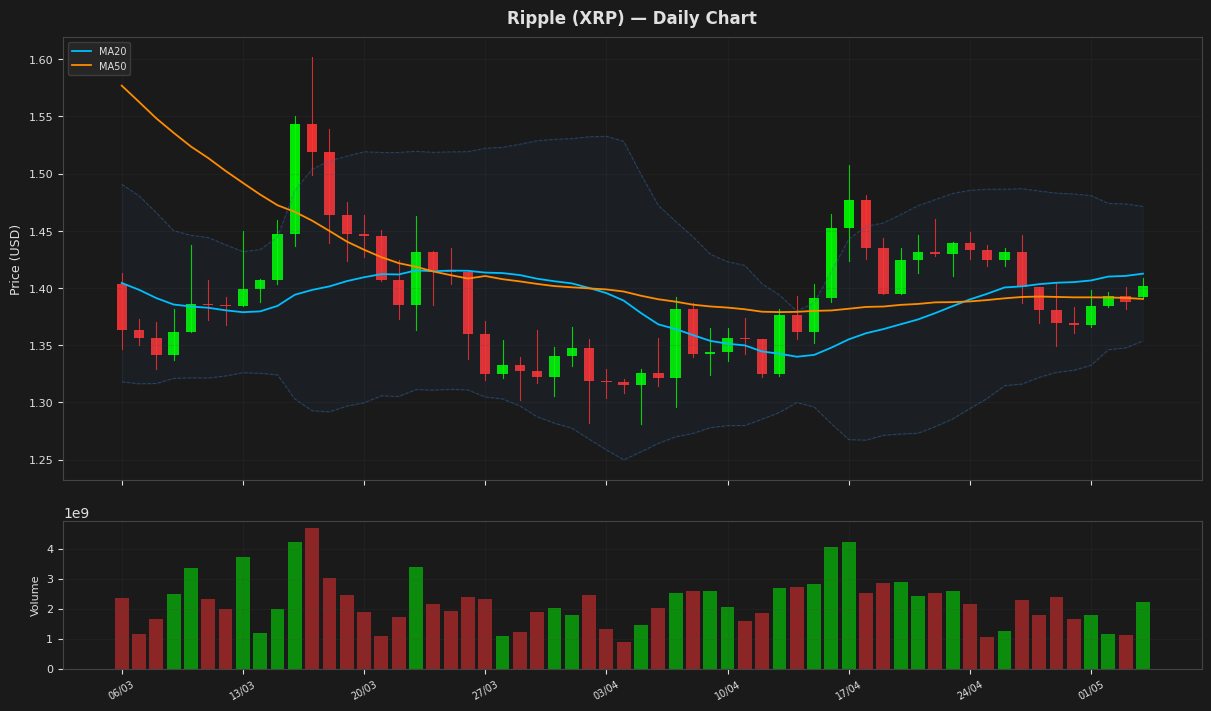Select the MA20 legend label
Image resolution: width=1211 pixels, height=711 pixels.
(112, 52)
